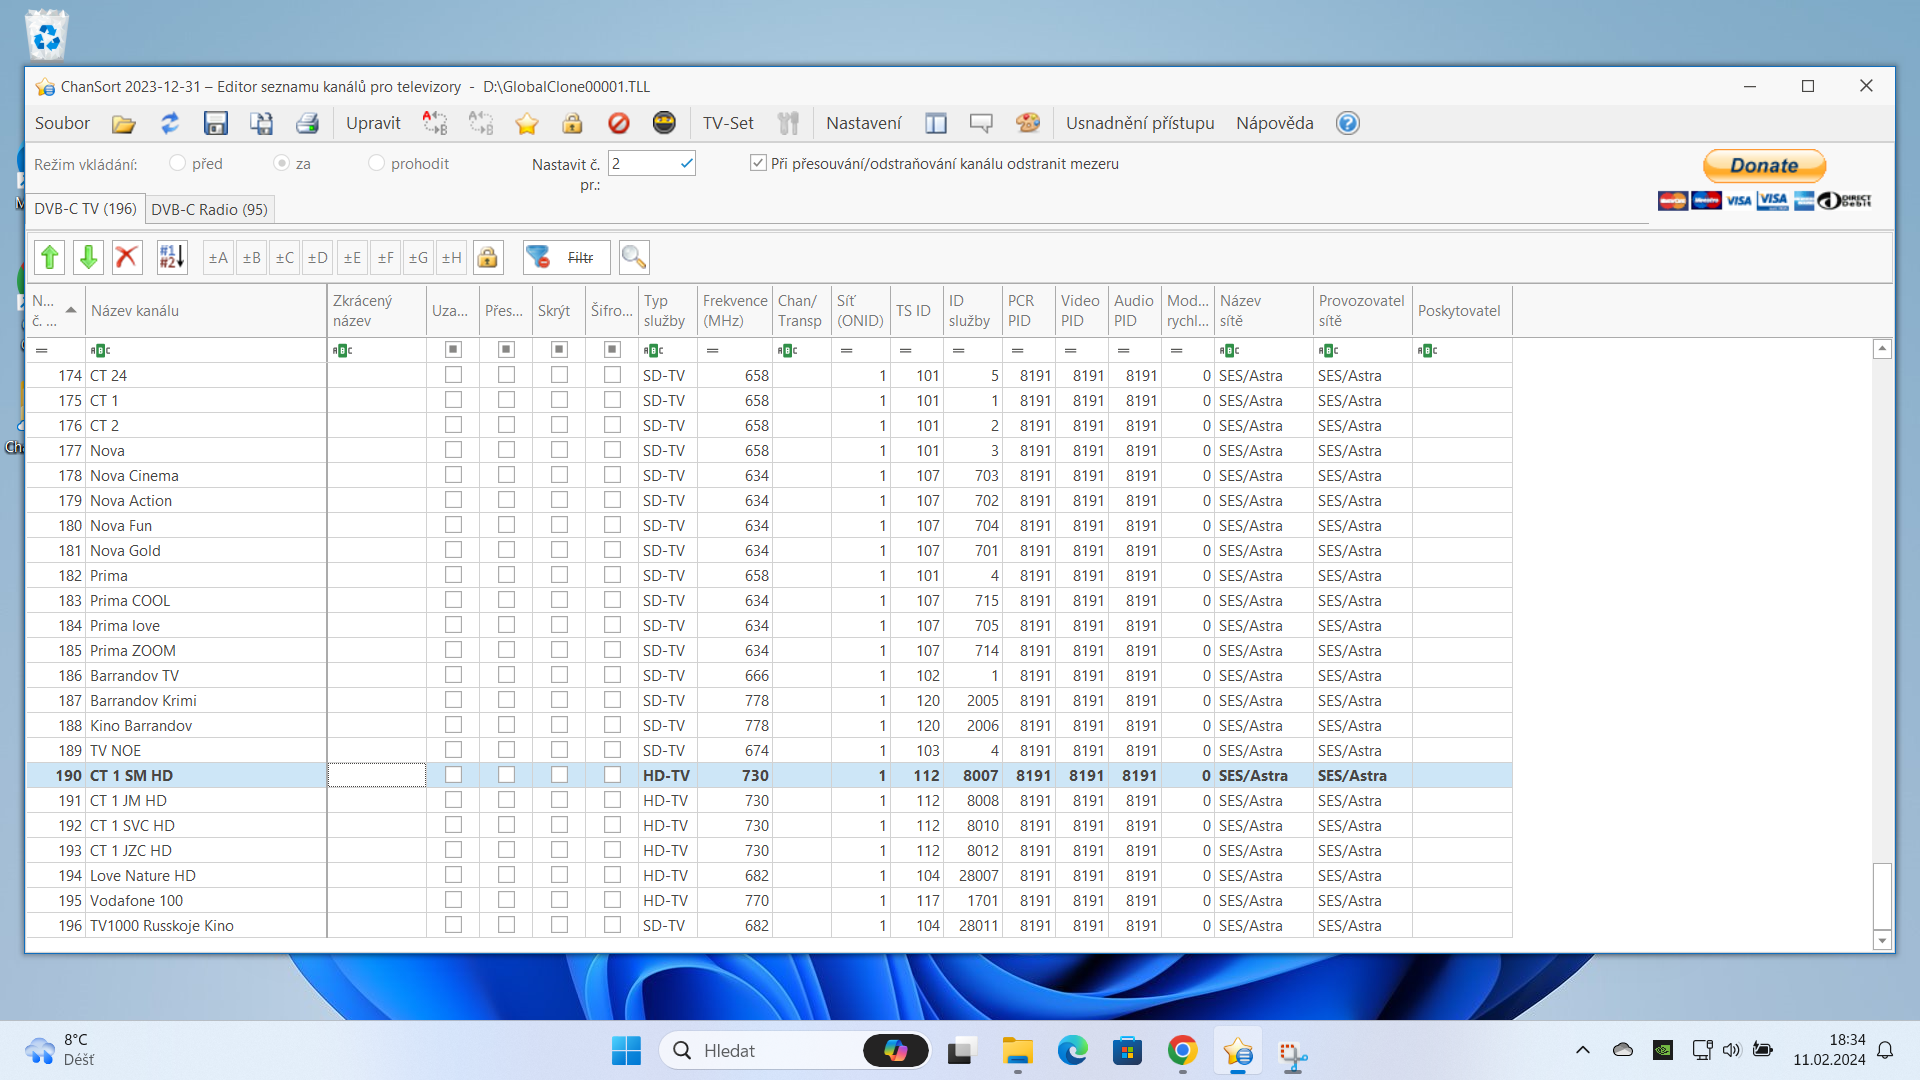Click the vertical scrollbar thumb
This screenshot has height=1080, width=1920.
click(x=1882, y=896)
